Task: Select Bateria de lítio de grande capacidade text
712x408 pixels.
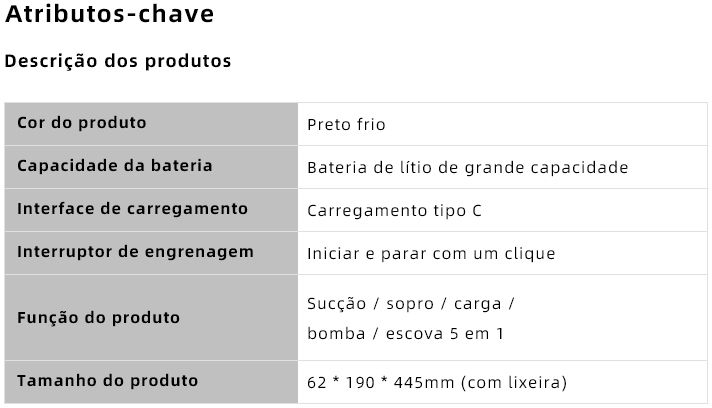Action: click(468, 167)
